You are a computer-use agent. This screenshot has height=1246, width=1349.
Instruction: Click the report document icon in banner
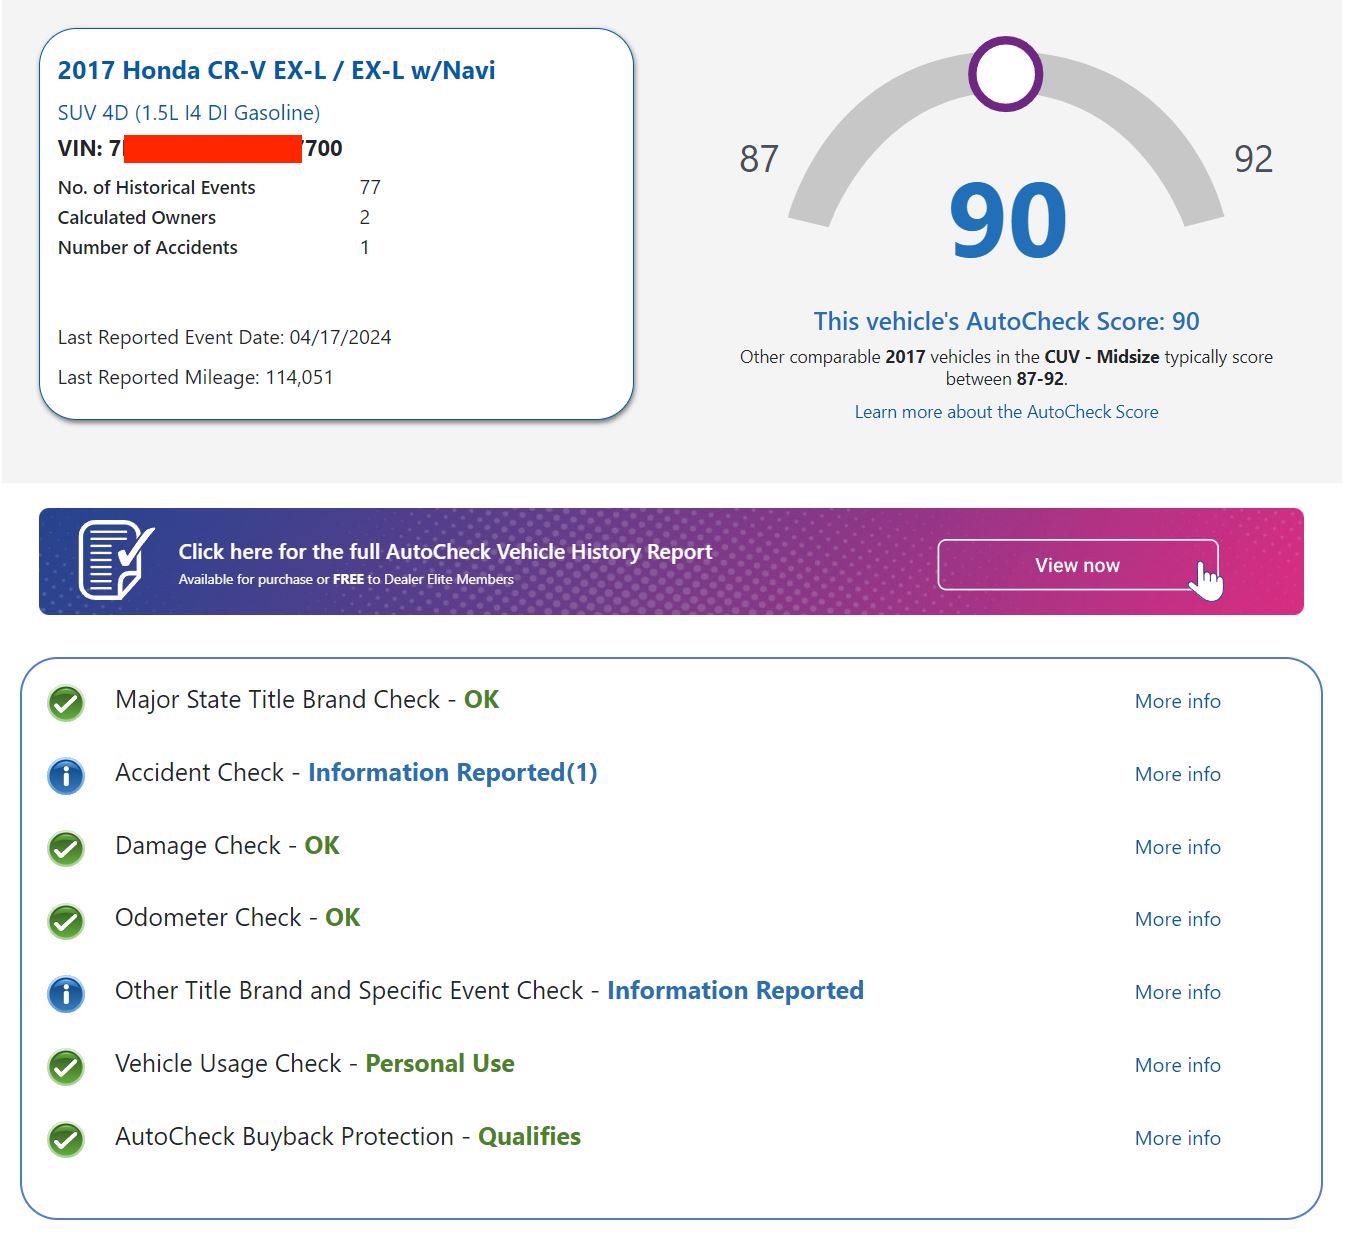[115, 560]
